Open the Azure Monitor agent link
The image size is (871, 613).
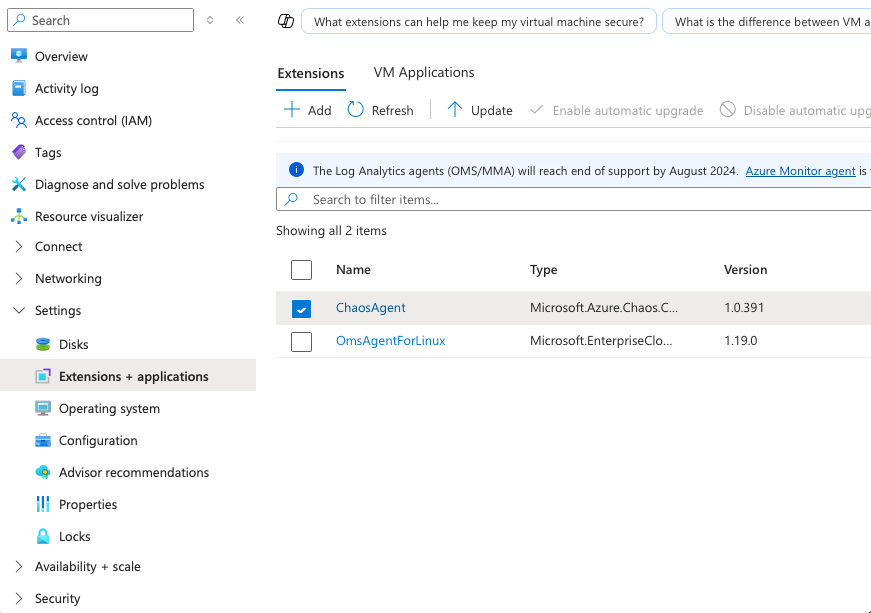tap(800, 170)
